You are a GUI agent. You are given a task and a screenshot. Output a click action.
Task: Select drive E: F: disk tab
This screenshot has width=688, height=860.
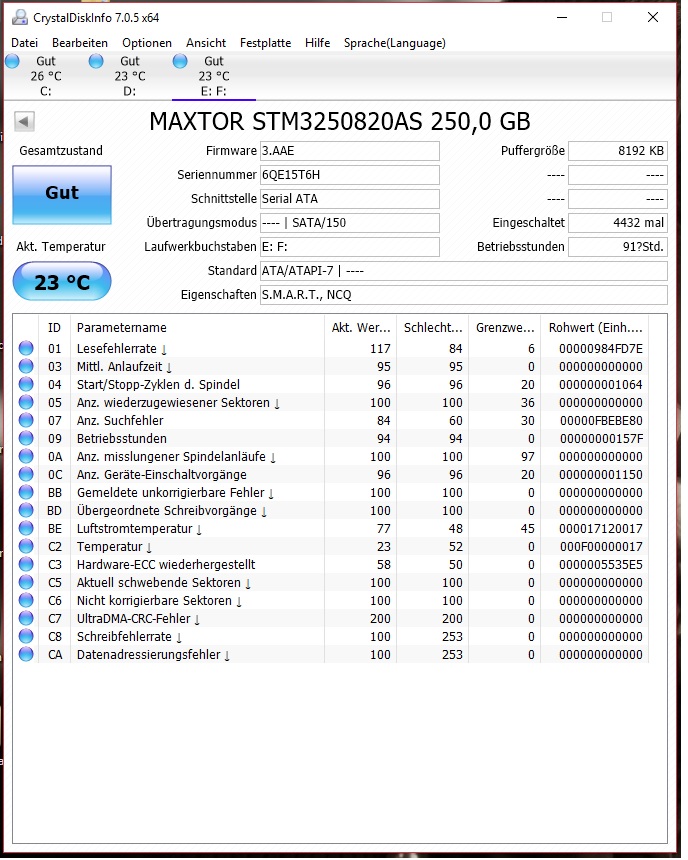point(213,76)
